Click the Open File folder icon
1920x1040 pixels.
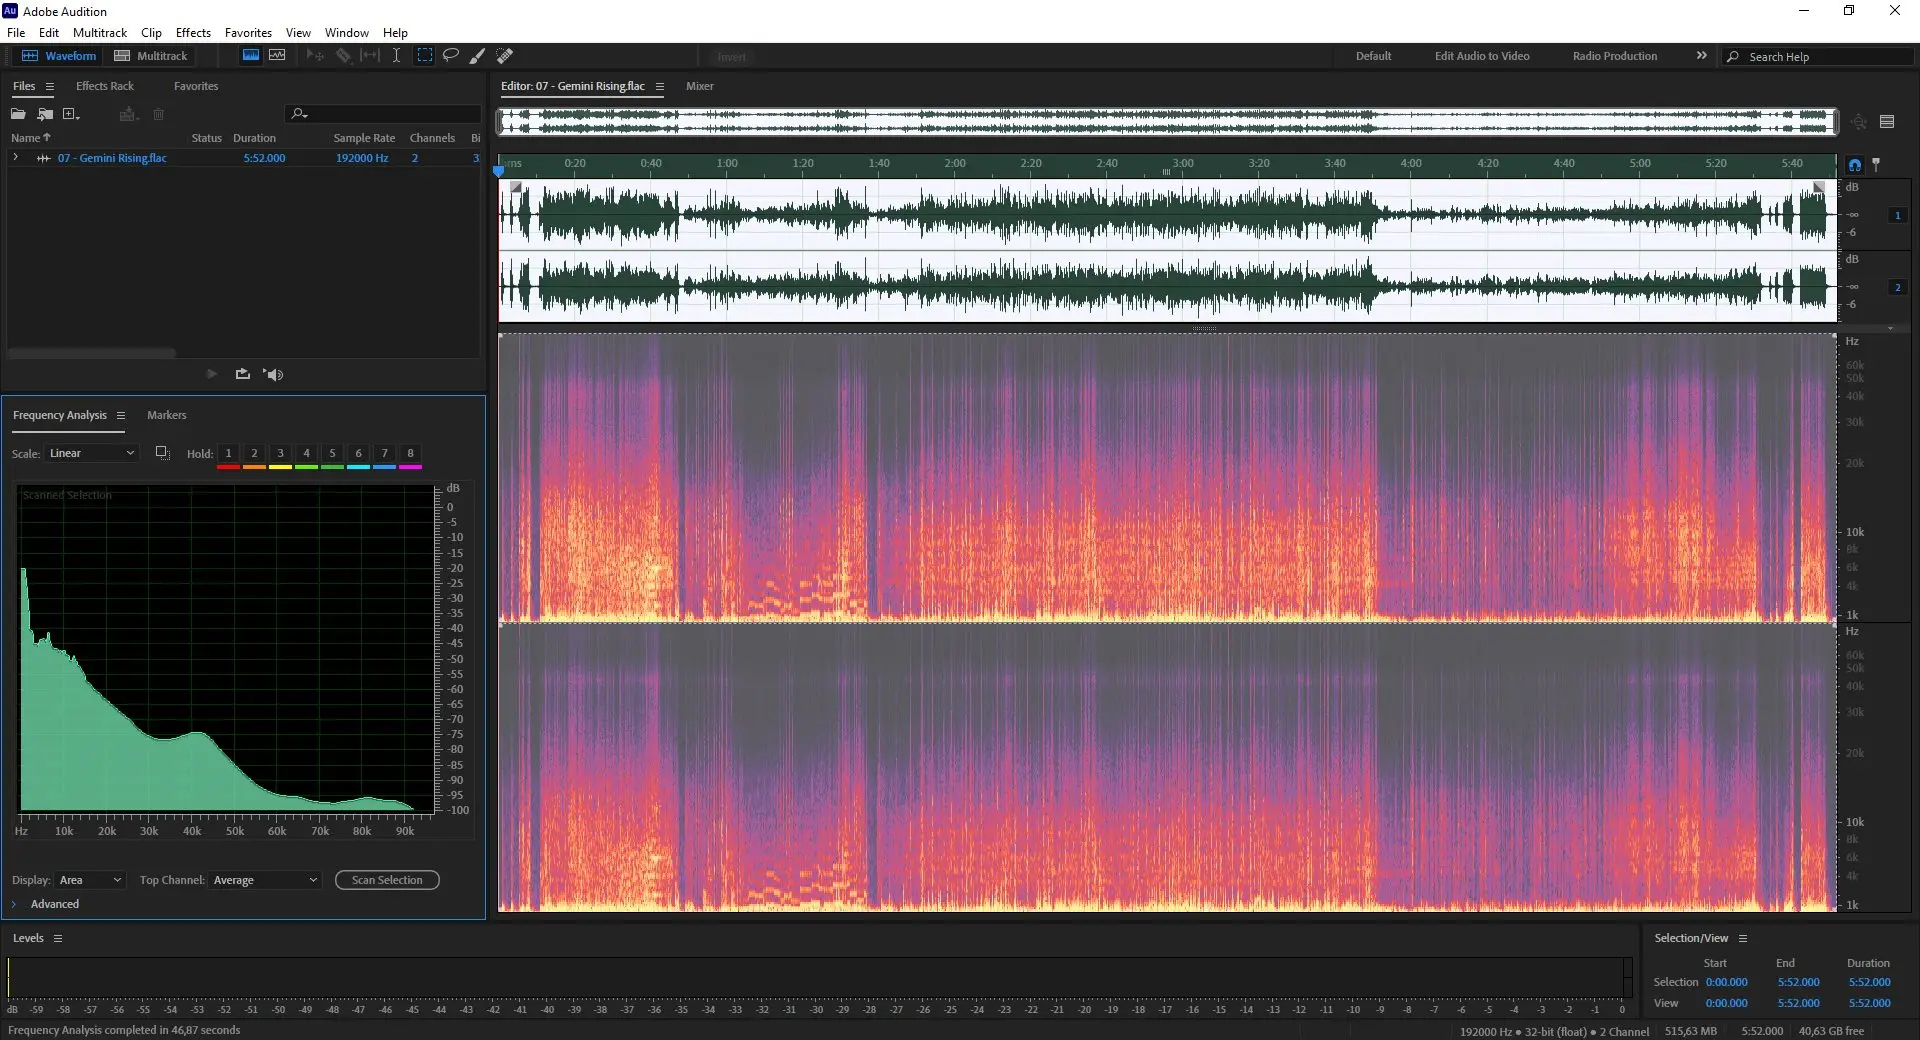coord(18,114)
